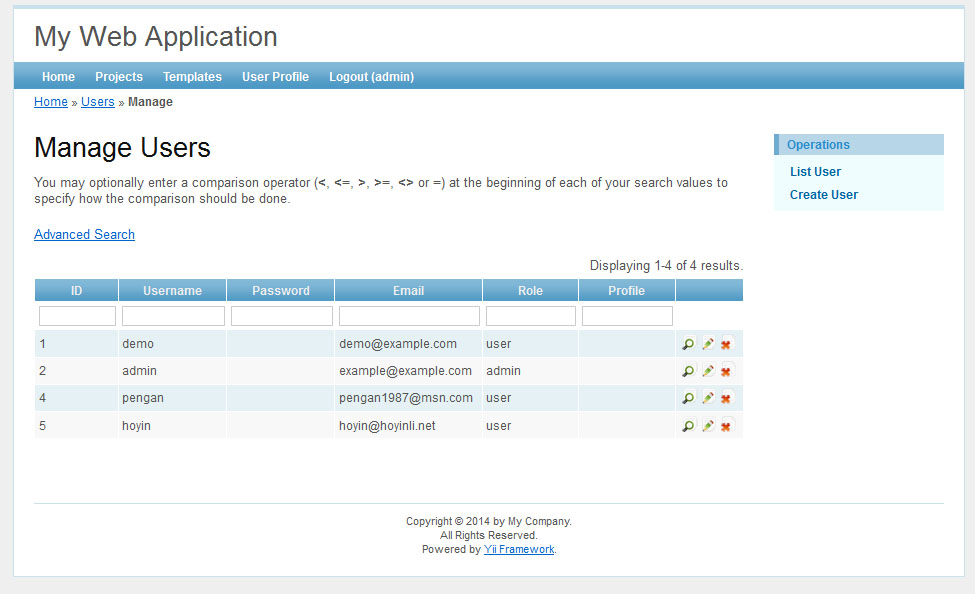The image size is (975, 594).
Task: Click the Role filter text box
Action: 530,316
